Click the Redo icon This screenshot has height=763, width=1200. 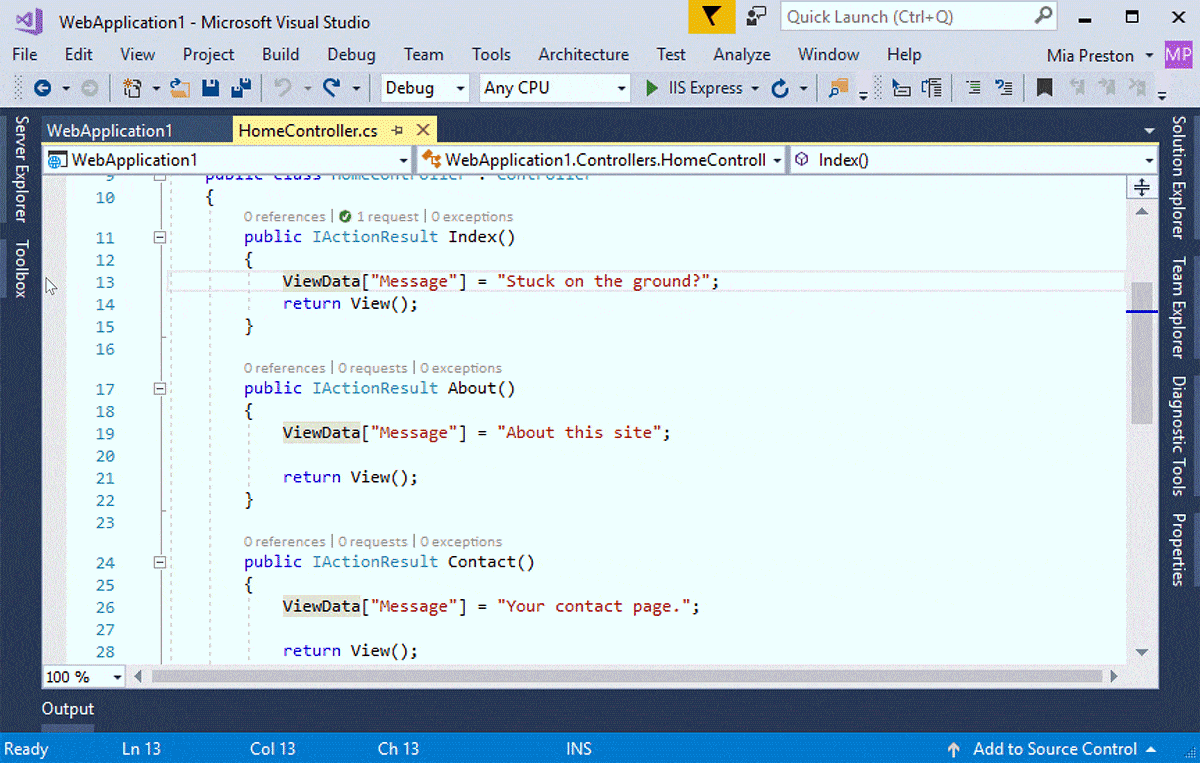pyautogui.click(x=330, y=88)
